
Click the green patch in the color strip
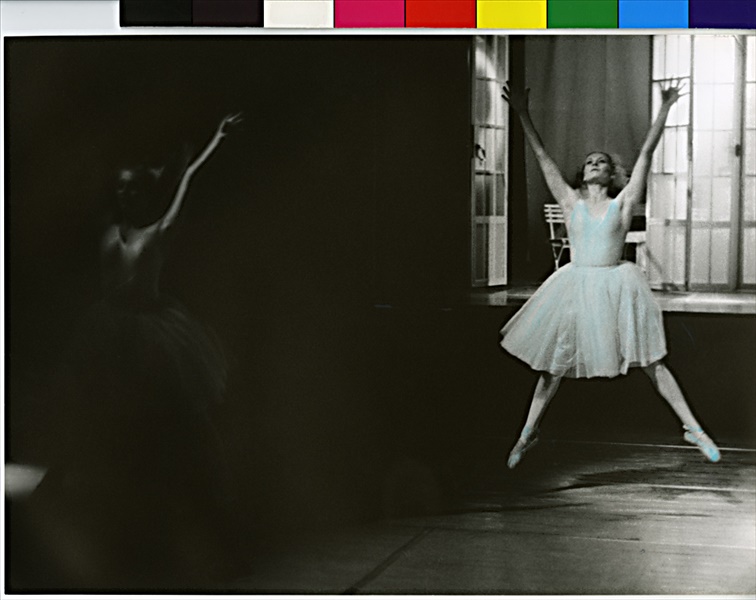[582, 14]
